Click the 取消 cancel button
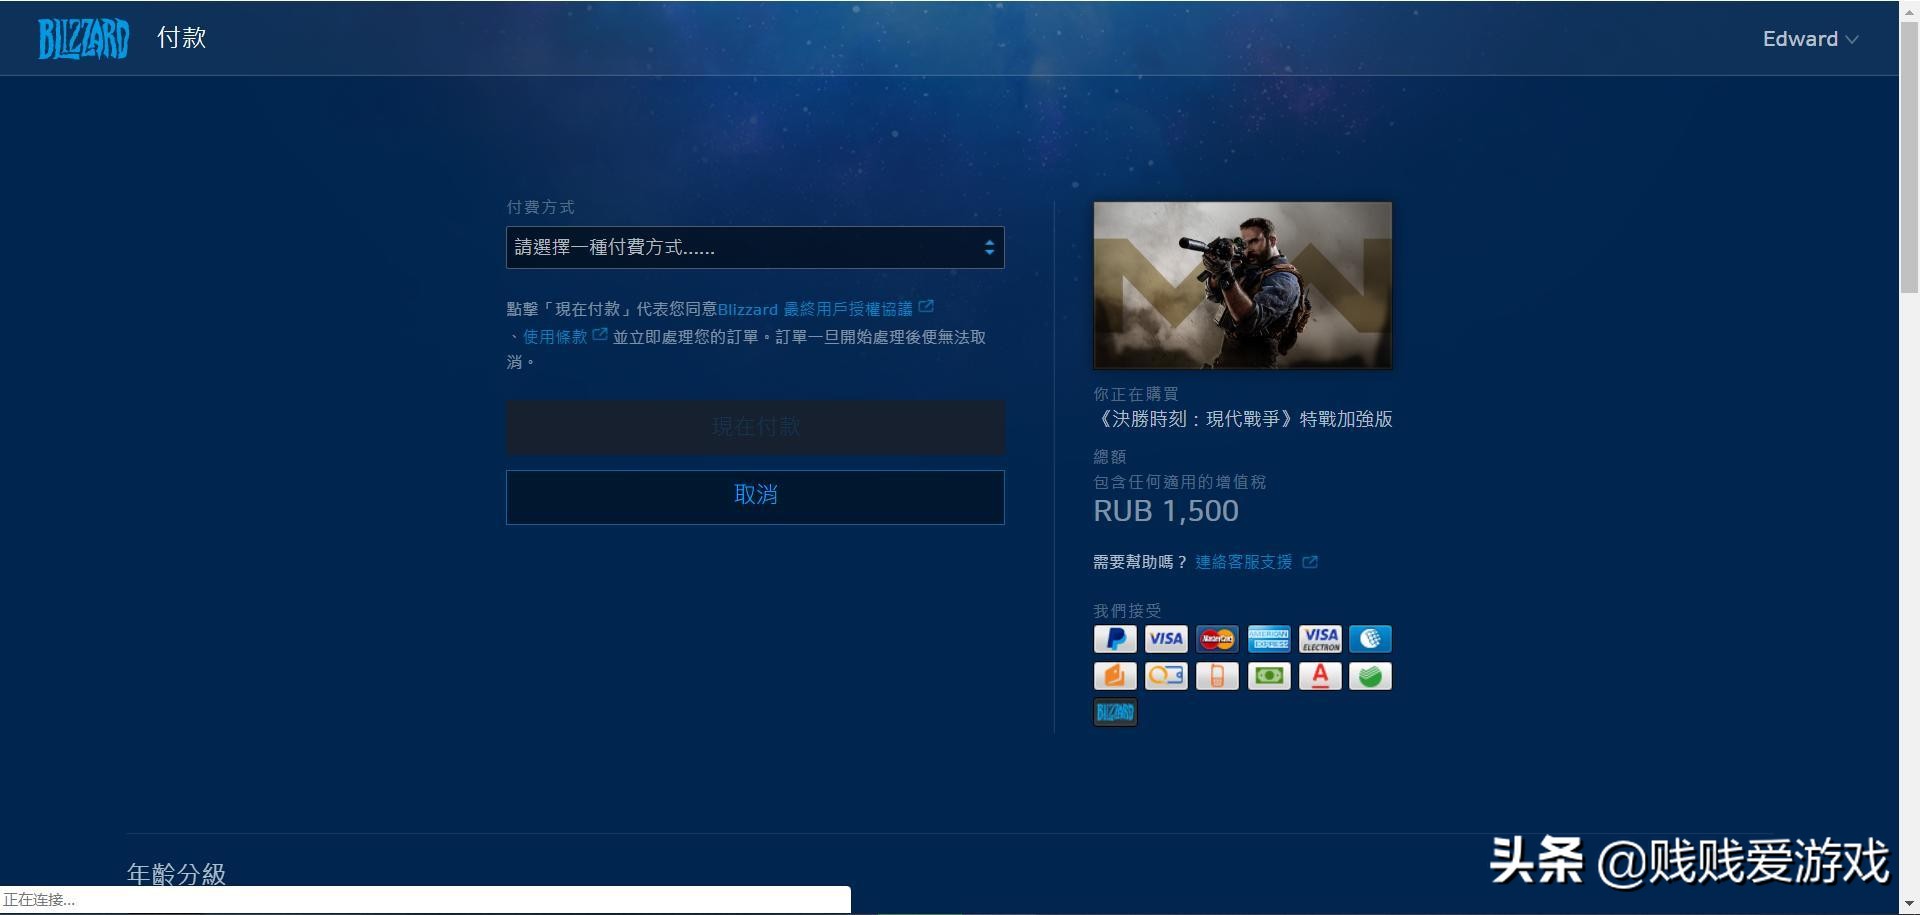 [755, 497]
